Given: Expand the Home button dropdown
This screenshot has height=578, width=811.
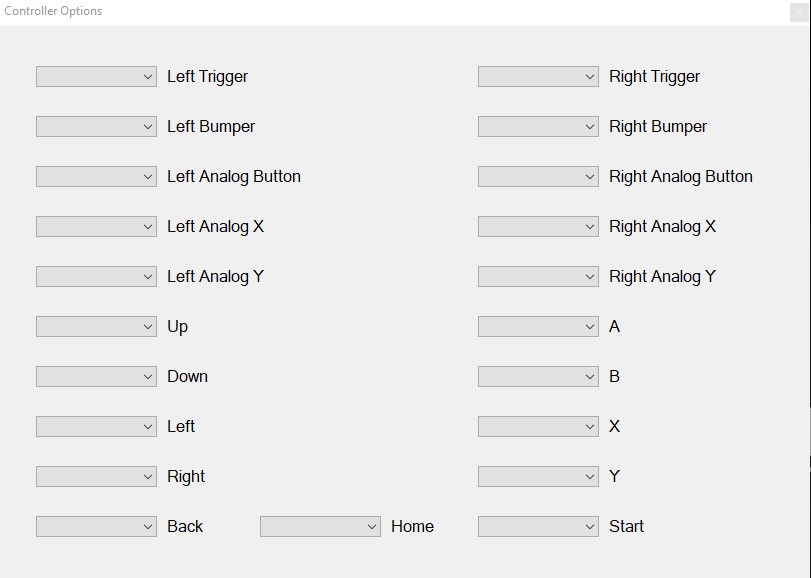Looking at the screenshot, I should pos(320,526).
